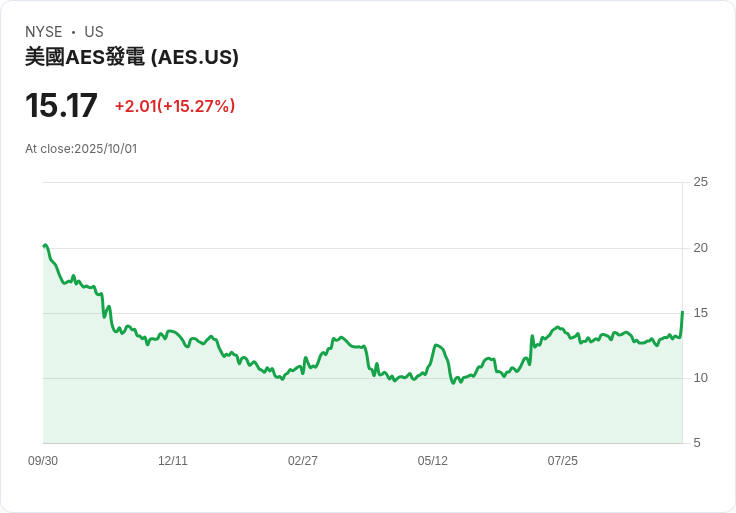Click the 05/12 date axis label

(433, 461)
